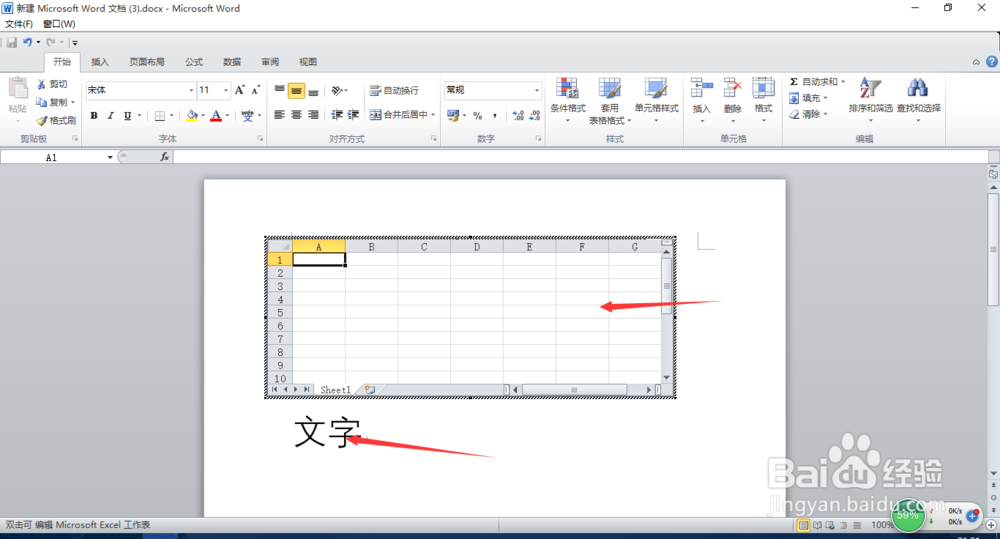The width and height of the screenshot is (1000, 539).
Task: Click the red font color A icon
Action: [x=216, y=115]
